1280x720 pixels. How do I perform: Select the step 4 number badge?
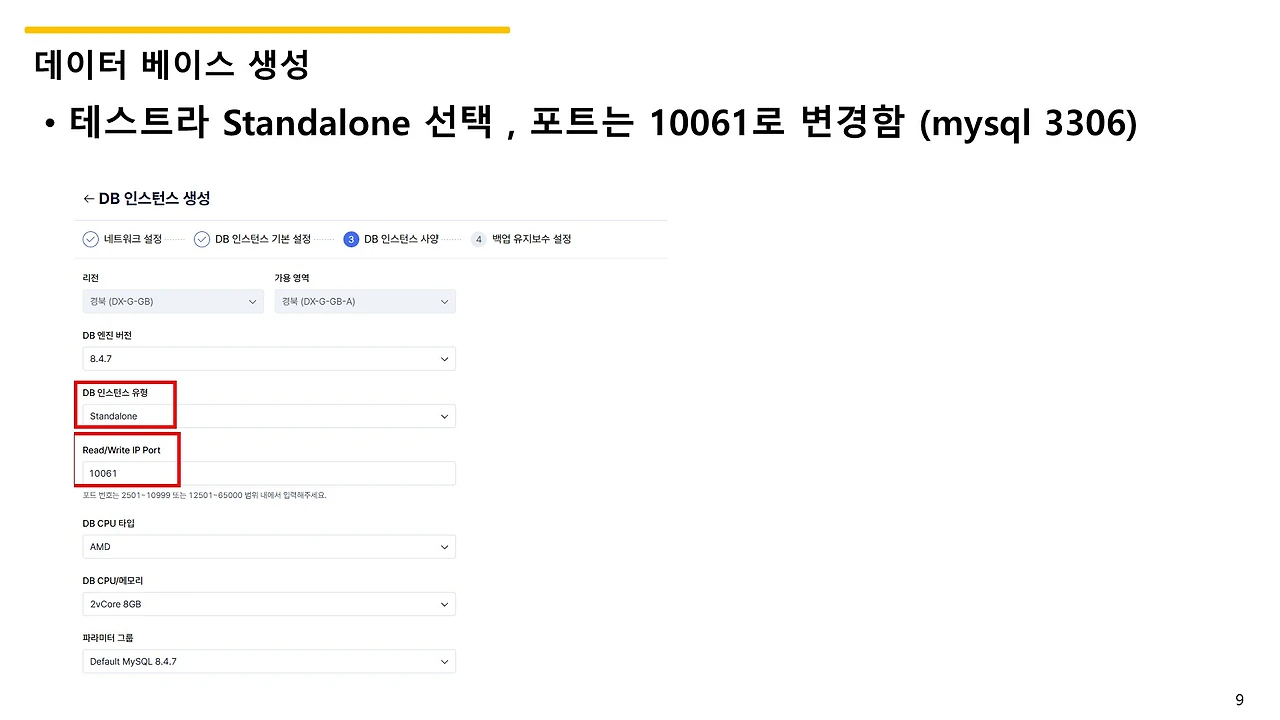tap(479, 239)
